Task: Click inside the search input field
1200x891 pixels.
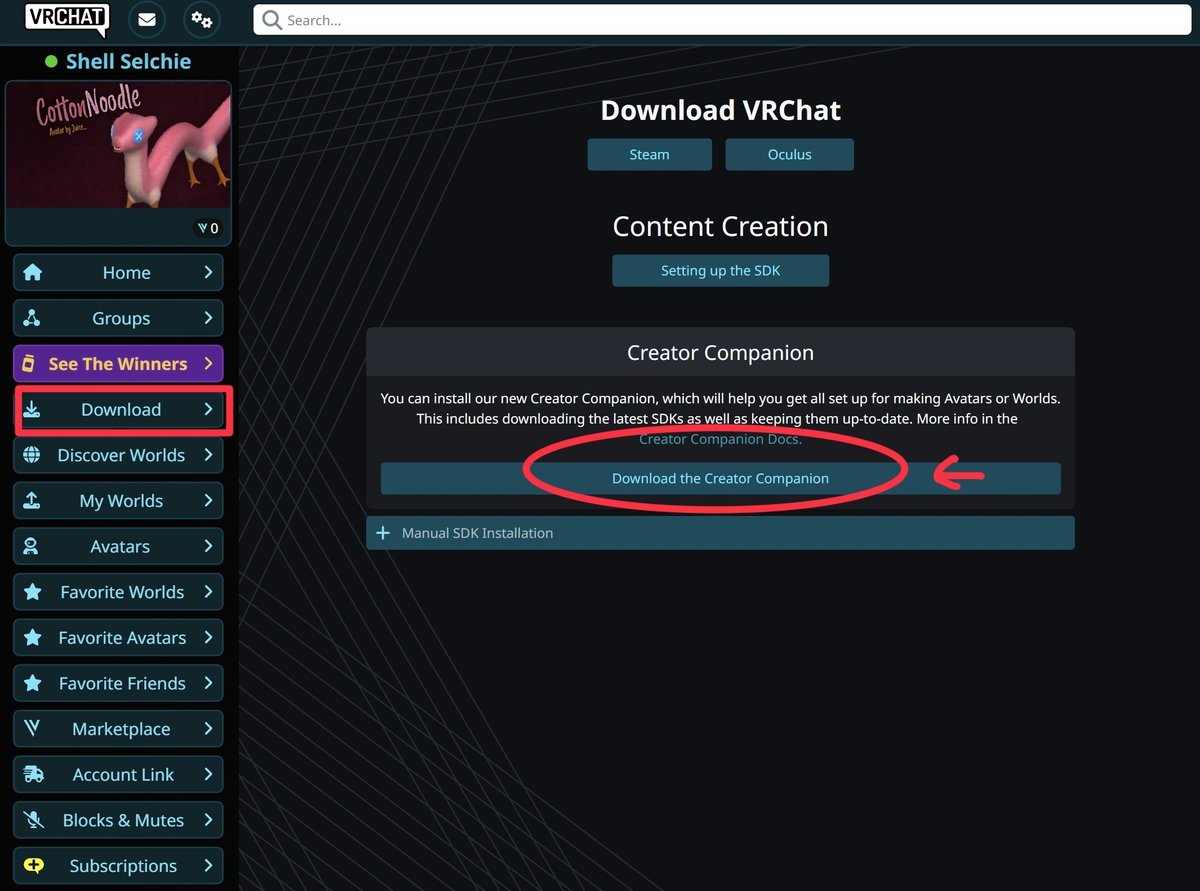Action: coord(600,20)
